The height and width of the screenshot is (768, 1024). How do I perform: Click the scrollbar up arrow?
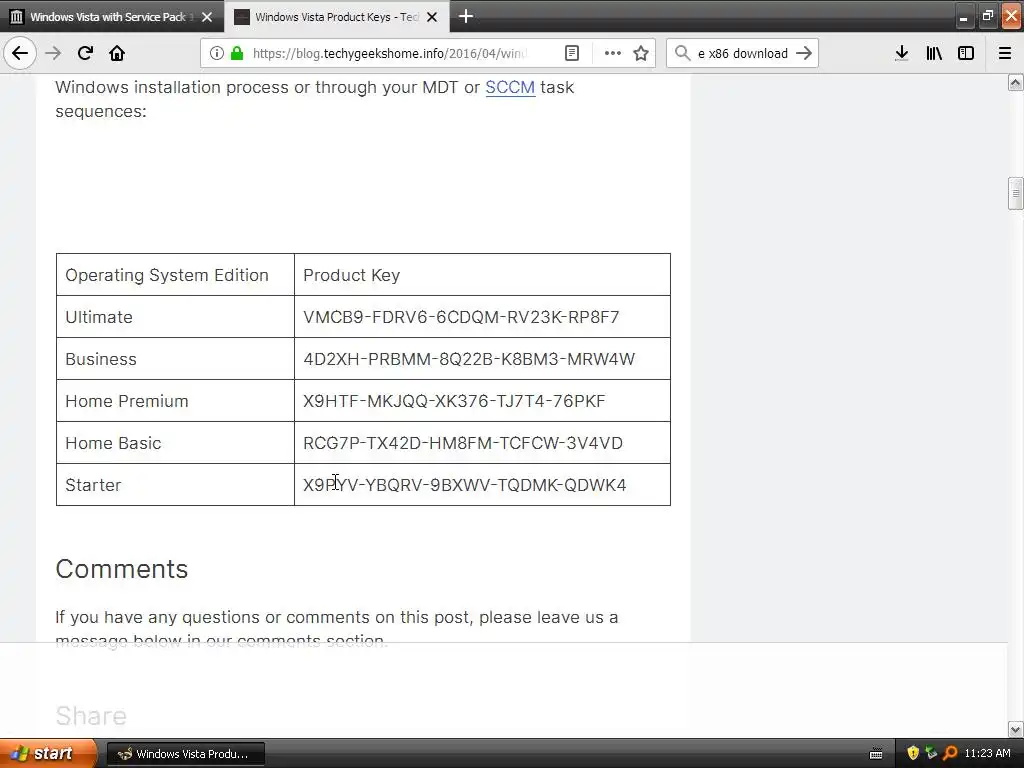1015,82
